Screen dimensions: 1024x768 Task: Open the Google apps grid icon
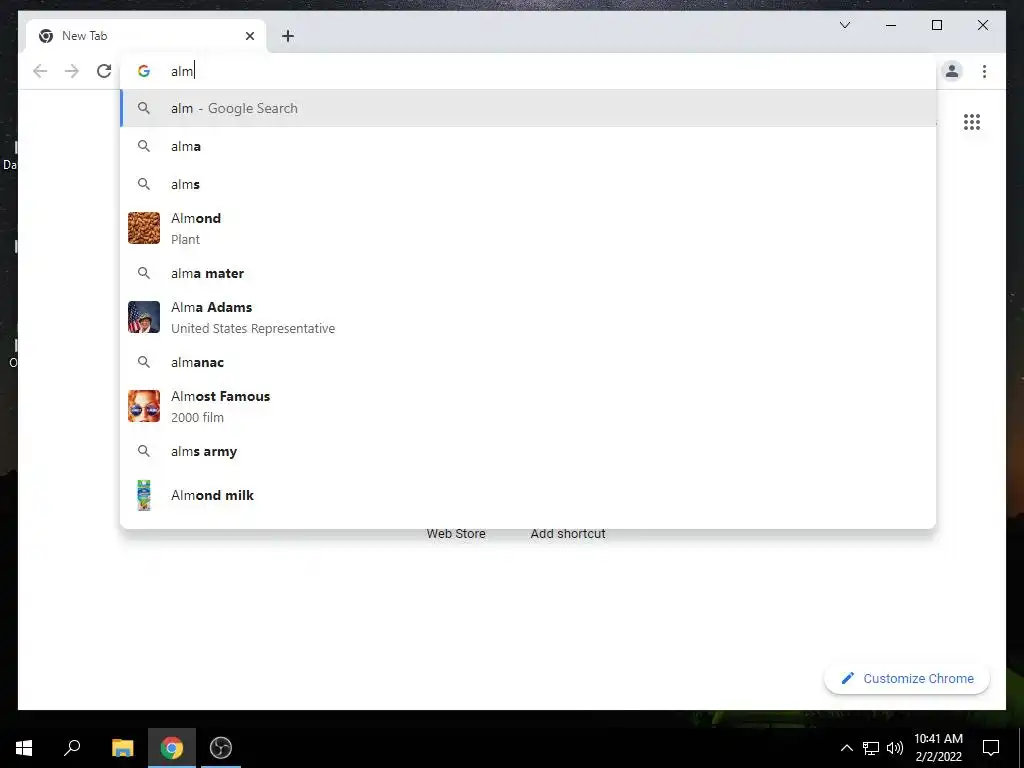(x=972, y=122)
